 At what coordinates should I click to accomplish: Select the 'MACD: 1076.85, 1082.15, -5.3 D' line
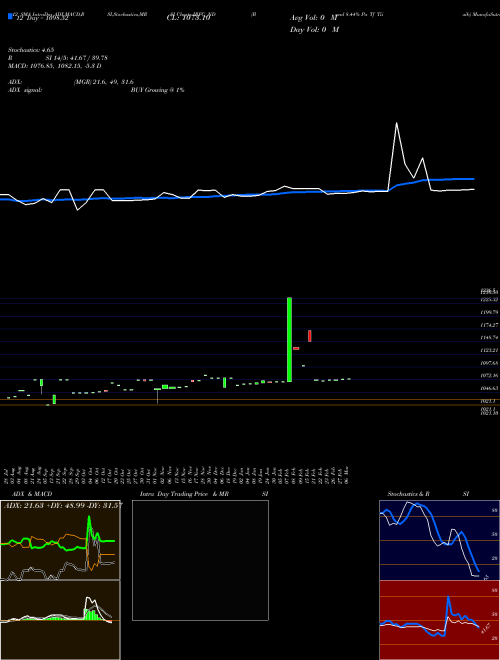pyautogui.click(x=55, y=66)
